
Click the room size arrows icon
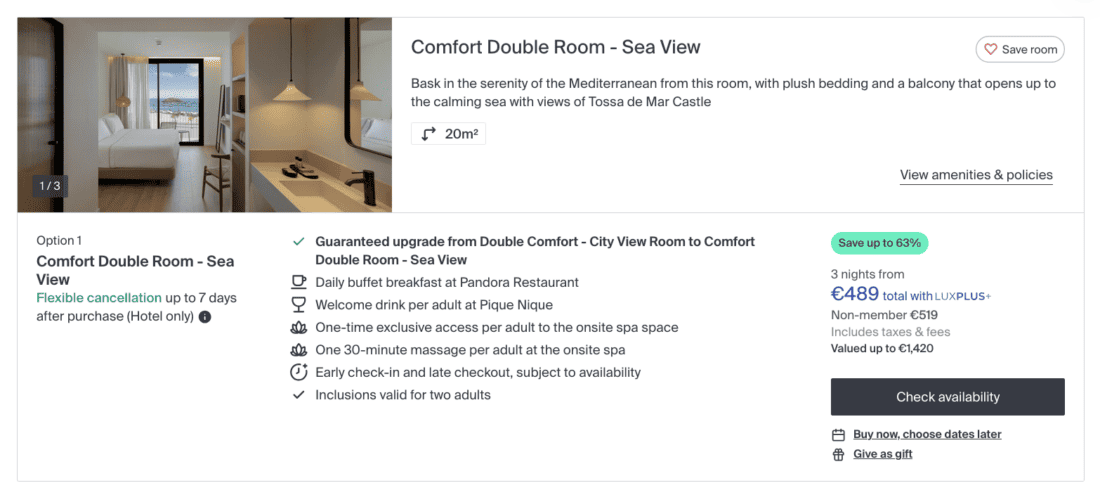[x=429, y=134]
